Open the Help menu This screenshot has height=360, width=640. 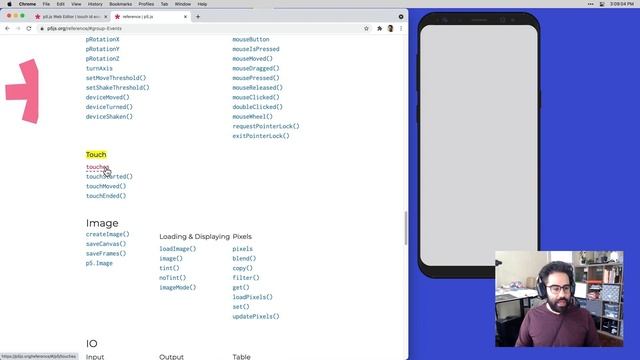click(x=202, y=4)
